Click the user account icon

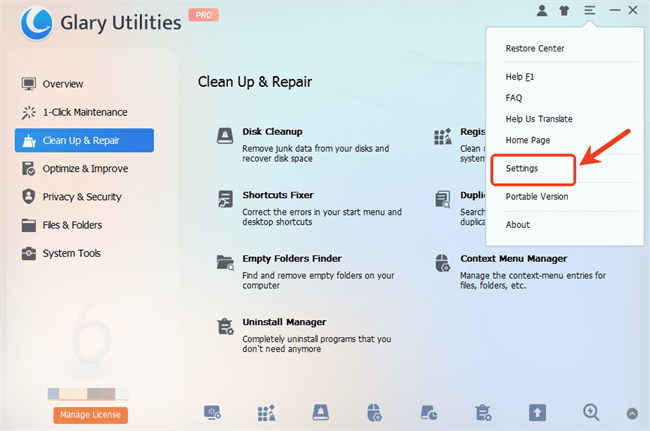point(542,11)
